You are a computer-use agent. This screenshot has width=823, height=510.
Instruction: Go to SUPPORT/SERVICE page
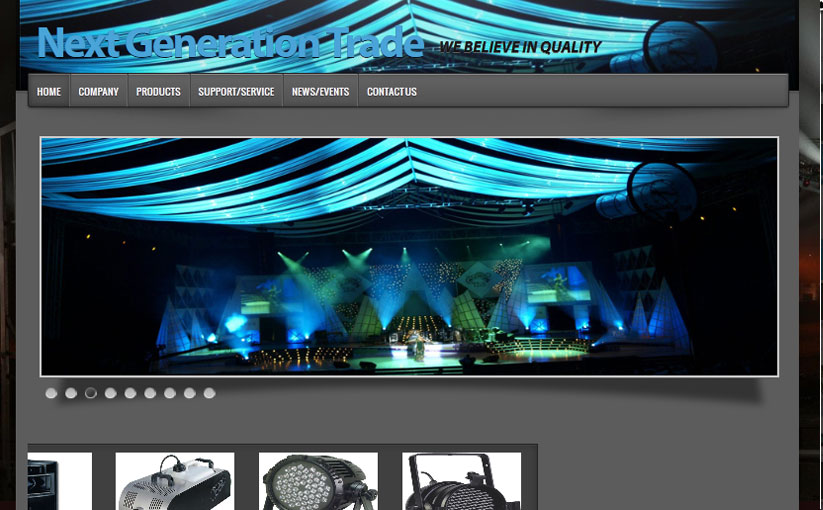point(236,91)
